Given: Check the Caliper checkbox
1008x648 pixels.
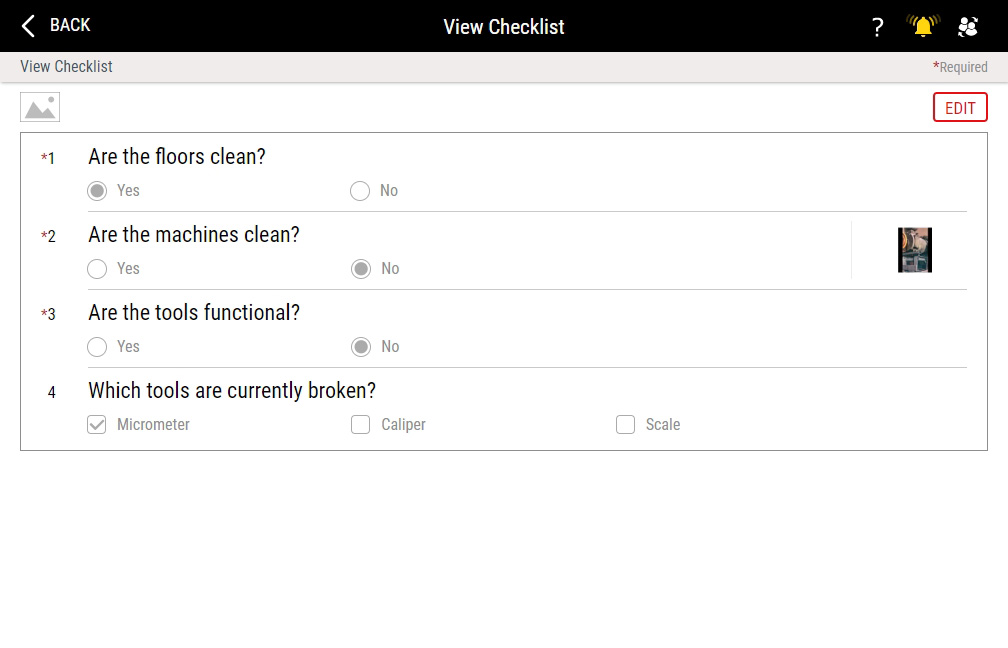Looking at the screenshot, I should (x=360, y=424).
